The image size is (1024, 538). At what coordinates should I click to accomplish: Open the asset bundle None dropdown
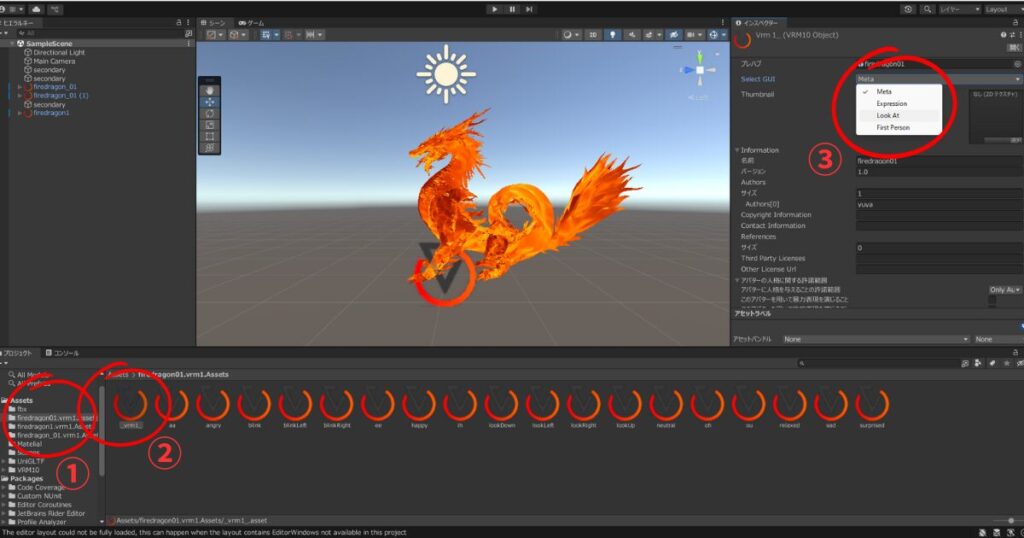pos(876,340)
